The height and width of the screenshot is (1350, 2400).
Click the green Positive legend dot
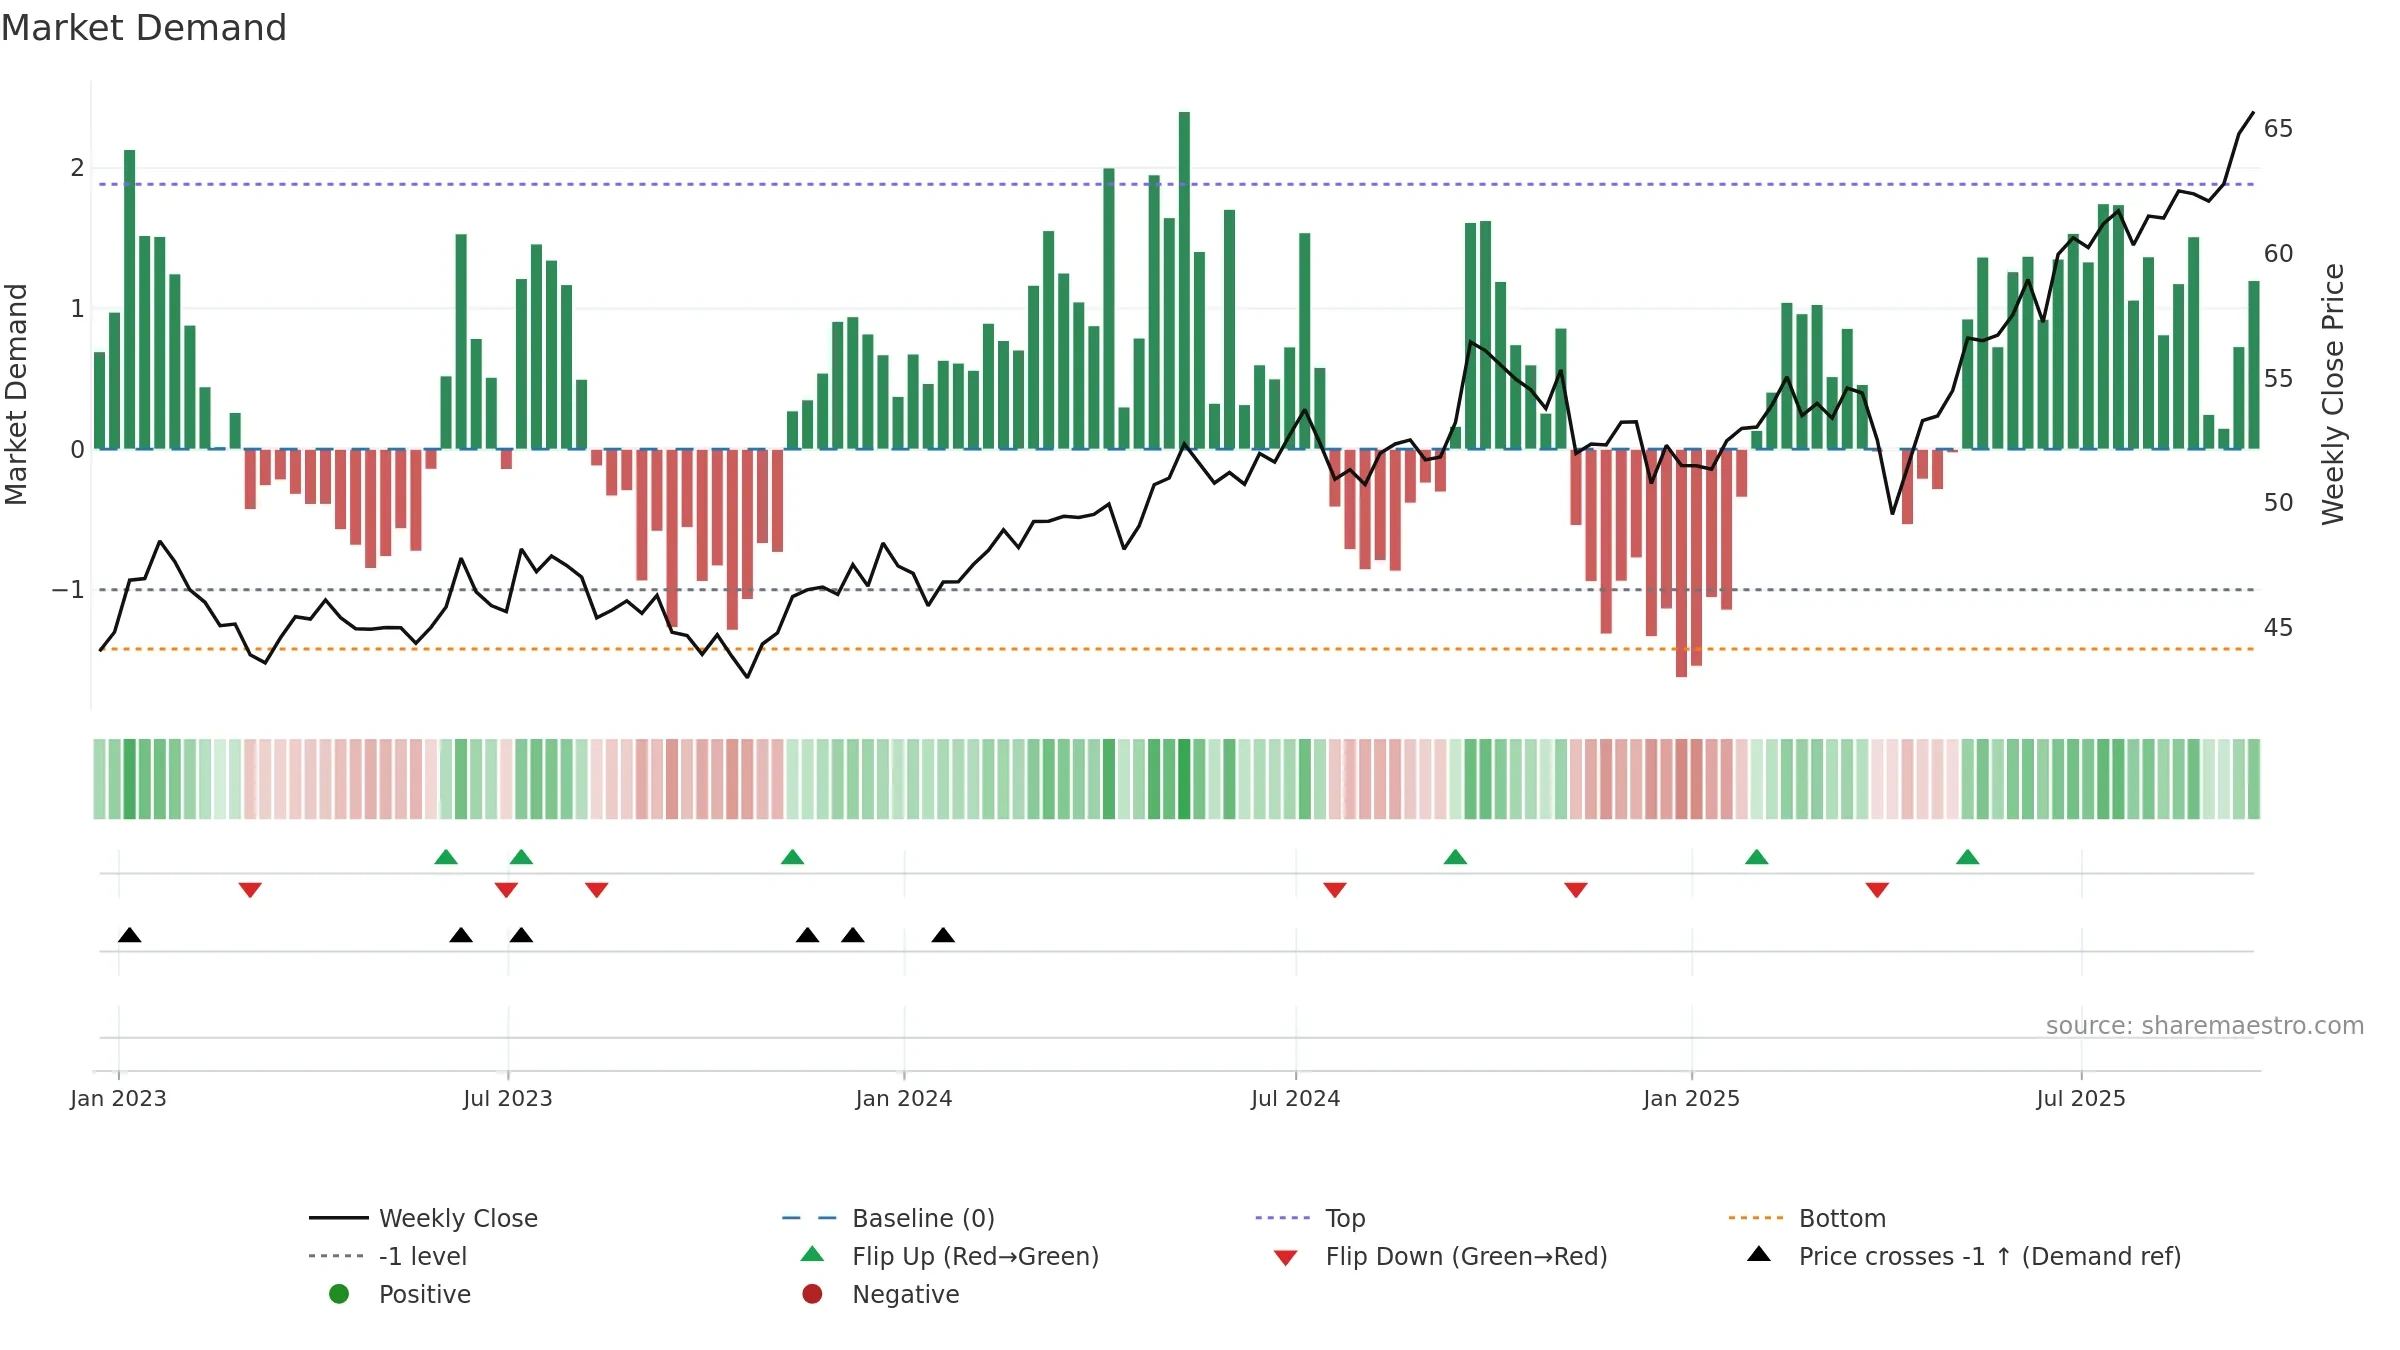point(339,1294)
